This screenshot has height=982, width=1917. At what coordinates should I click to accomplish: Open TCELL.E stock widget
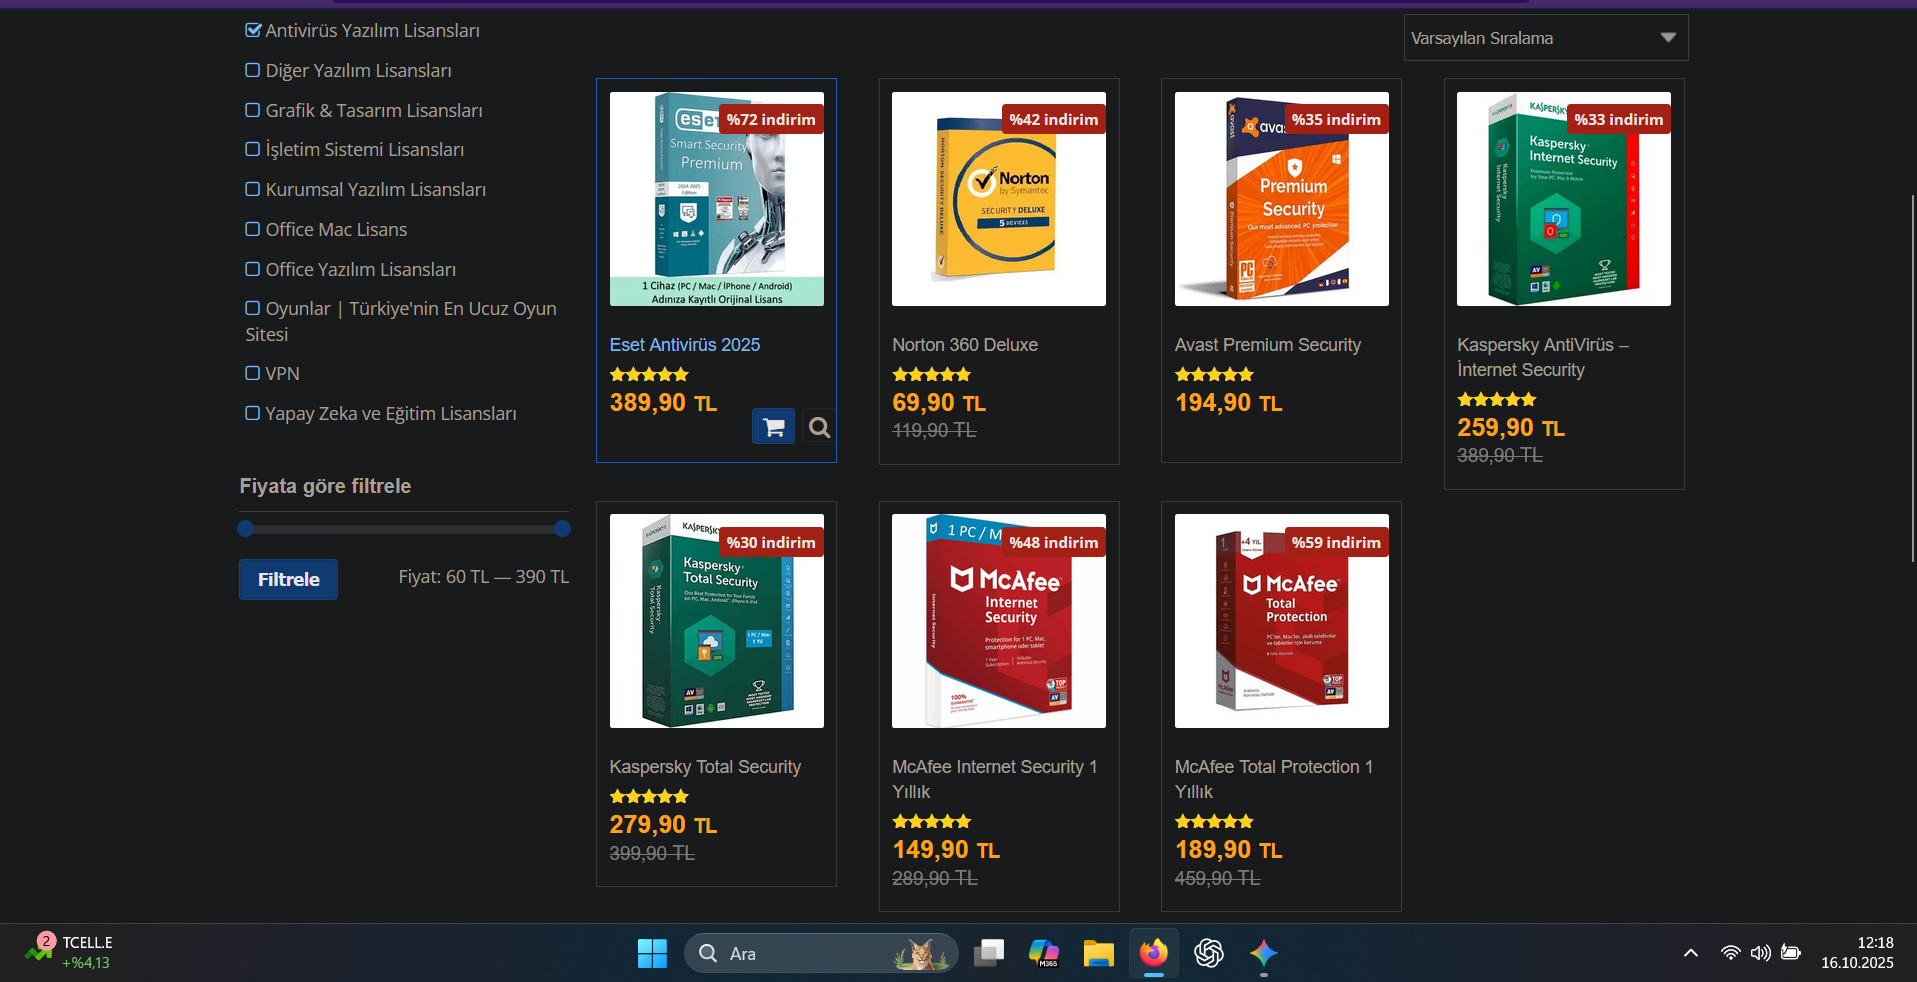[70, 952]
